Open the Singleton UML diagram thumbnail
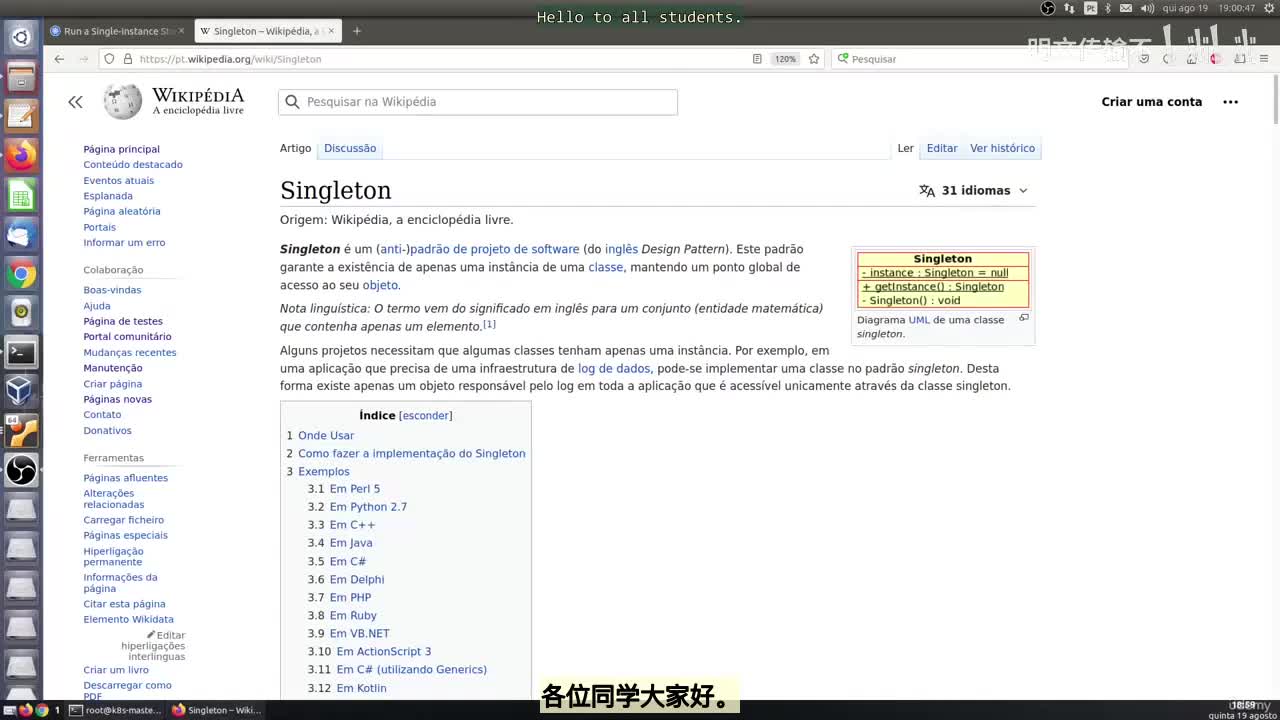This screenshot has width=1280, height=720. point(943,280)
